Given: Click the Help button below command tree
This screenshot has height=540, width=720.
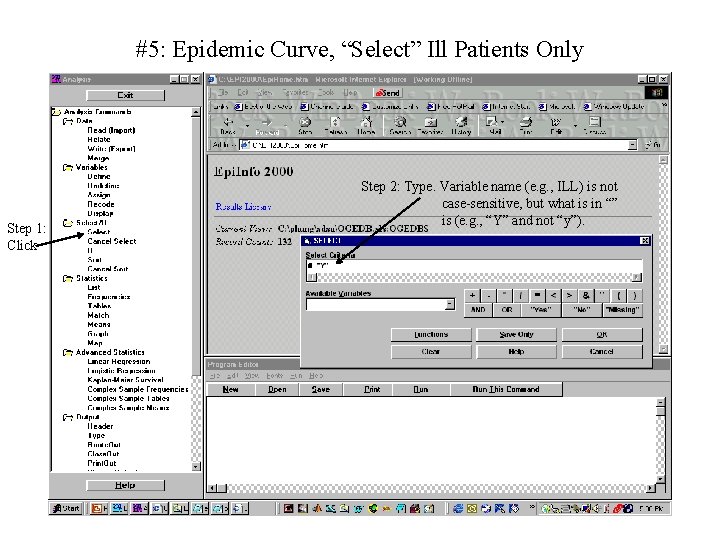Looking at the screenshot, I should coord(125,485).
